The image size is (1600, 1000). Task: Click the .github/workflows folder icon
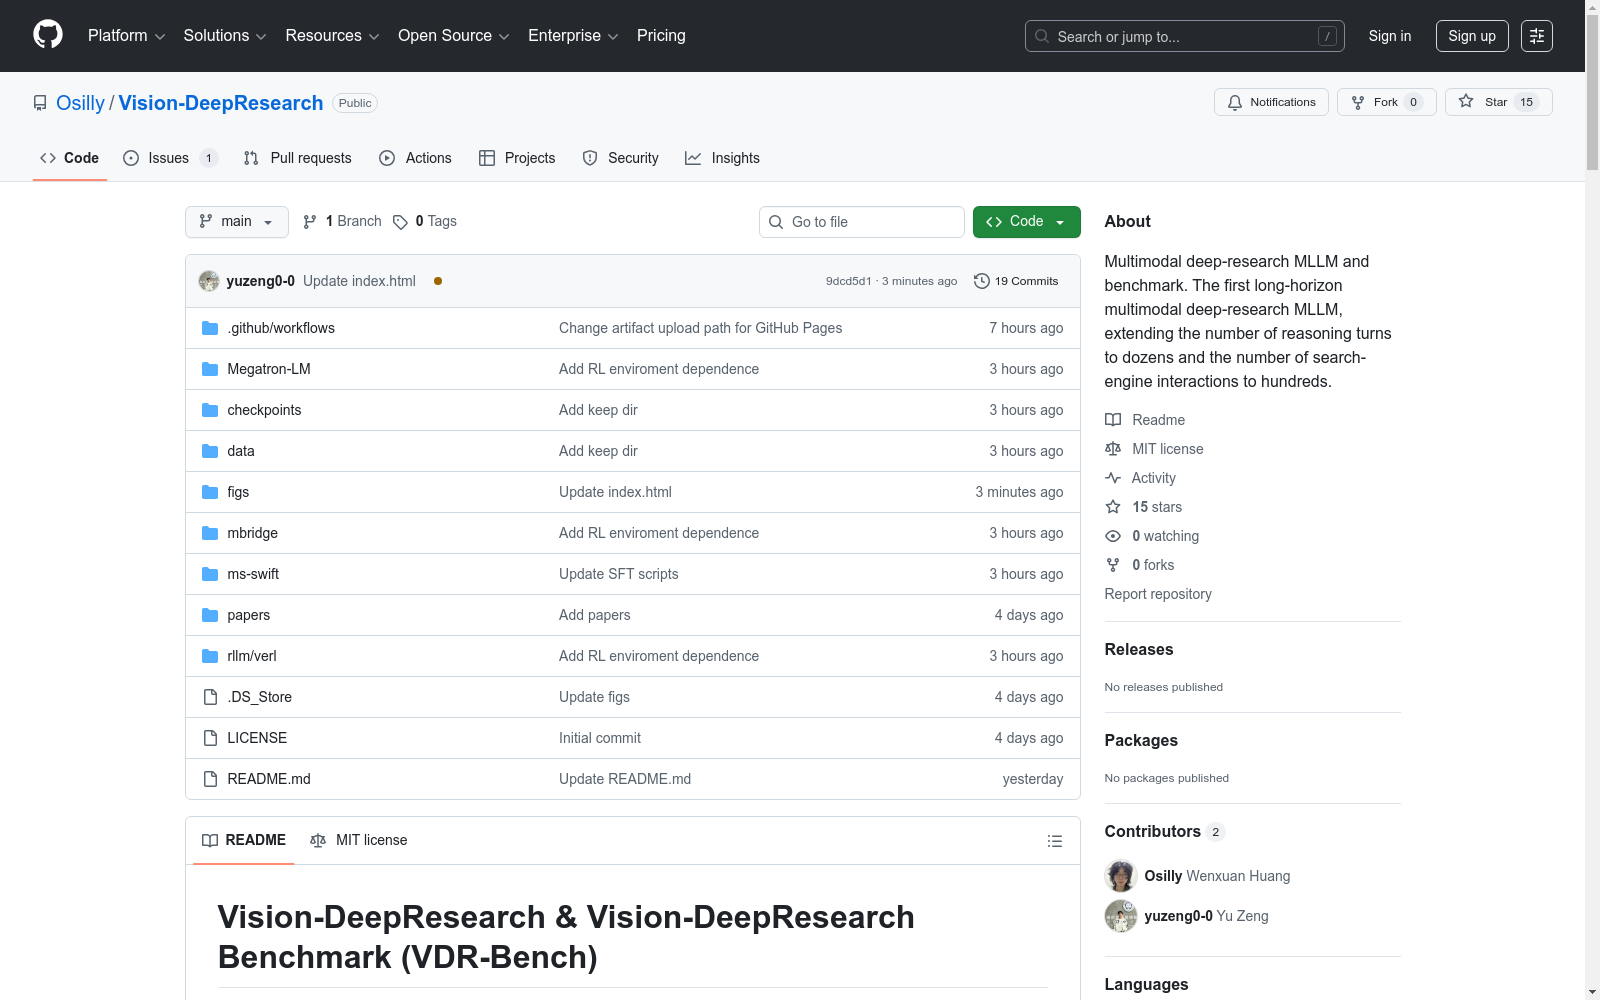[210, 328]
